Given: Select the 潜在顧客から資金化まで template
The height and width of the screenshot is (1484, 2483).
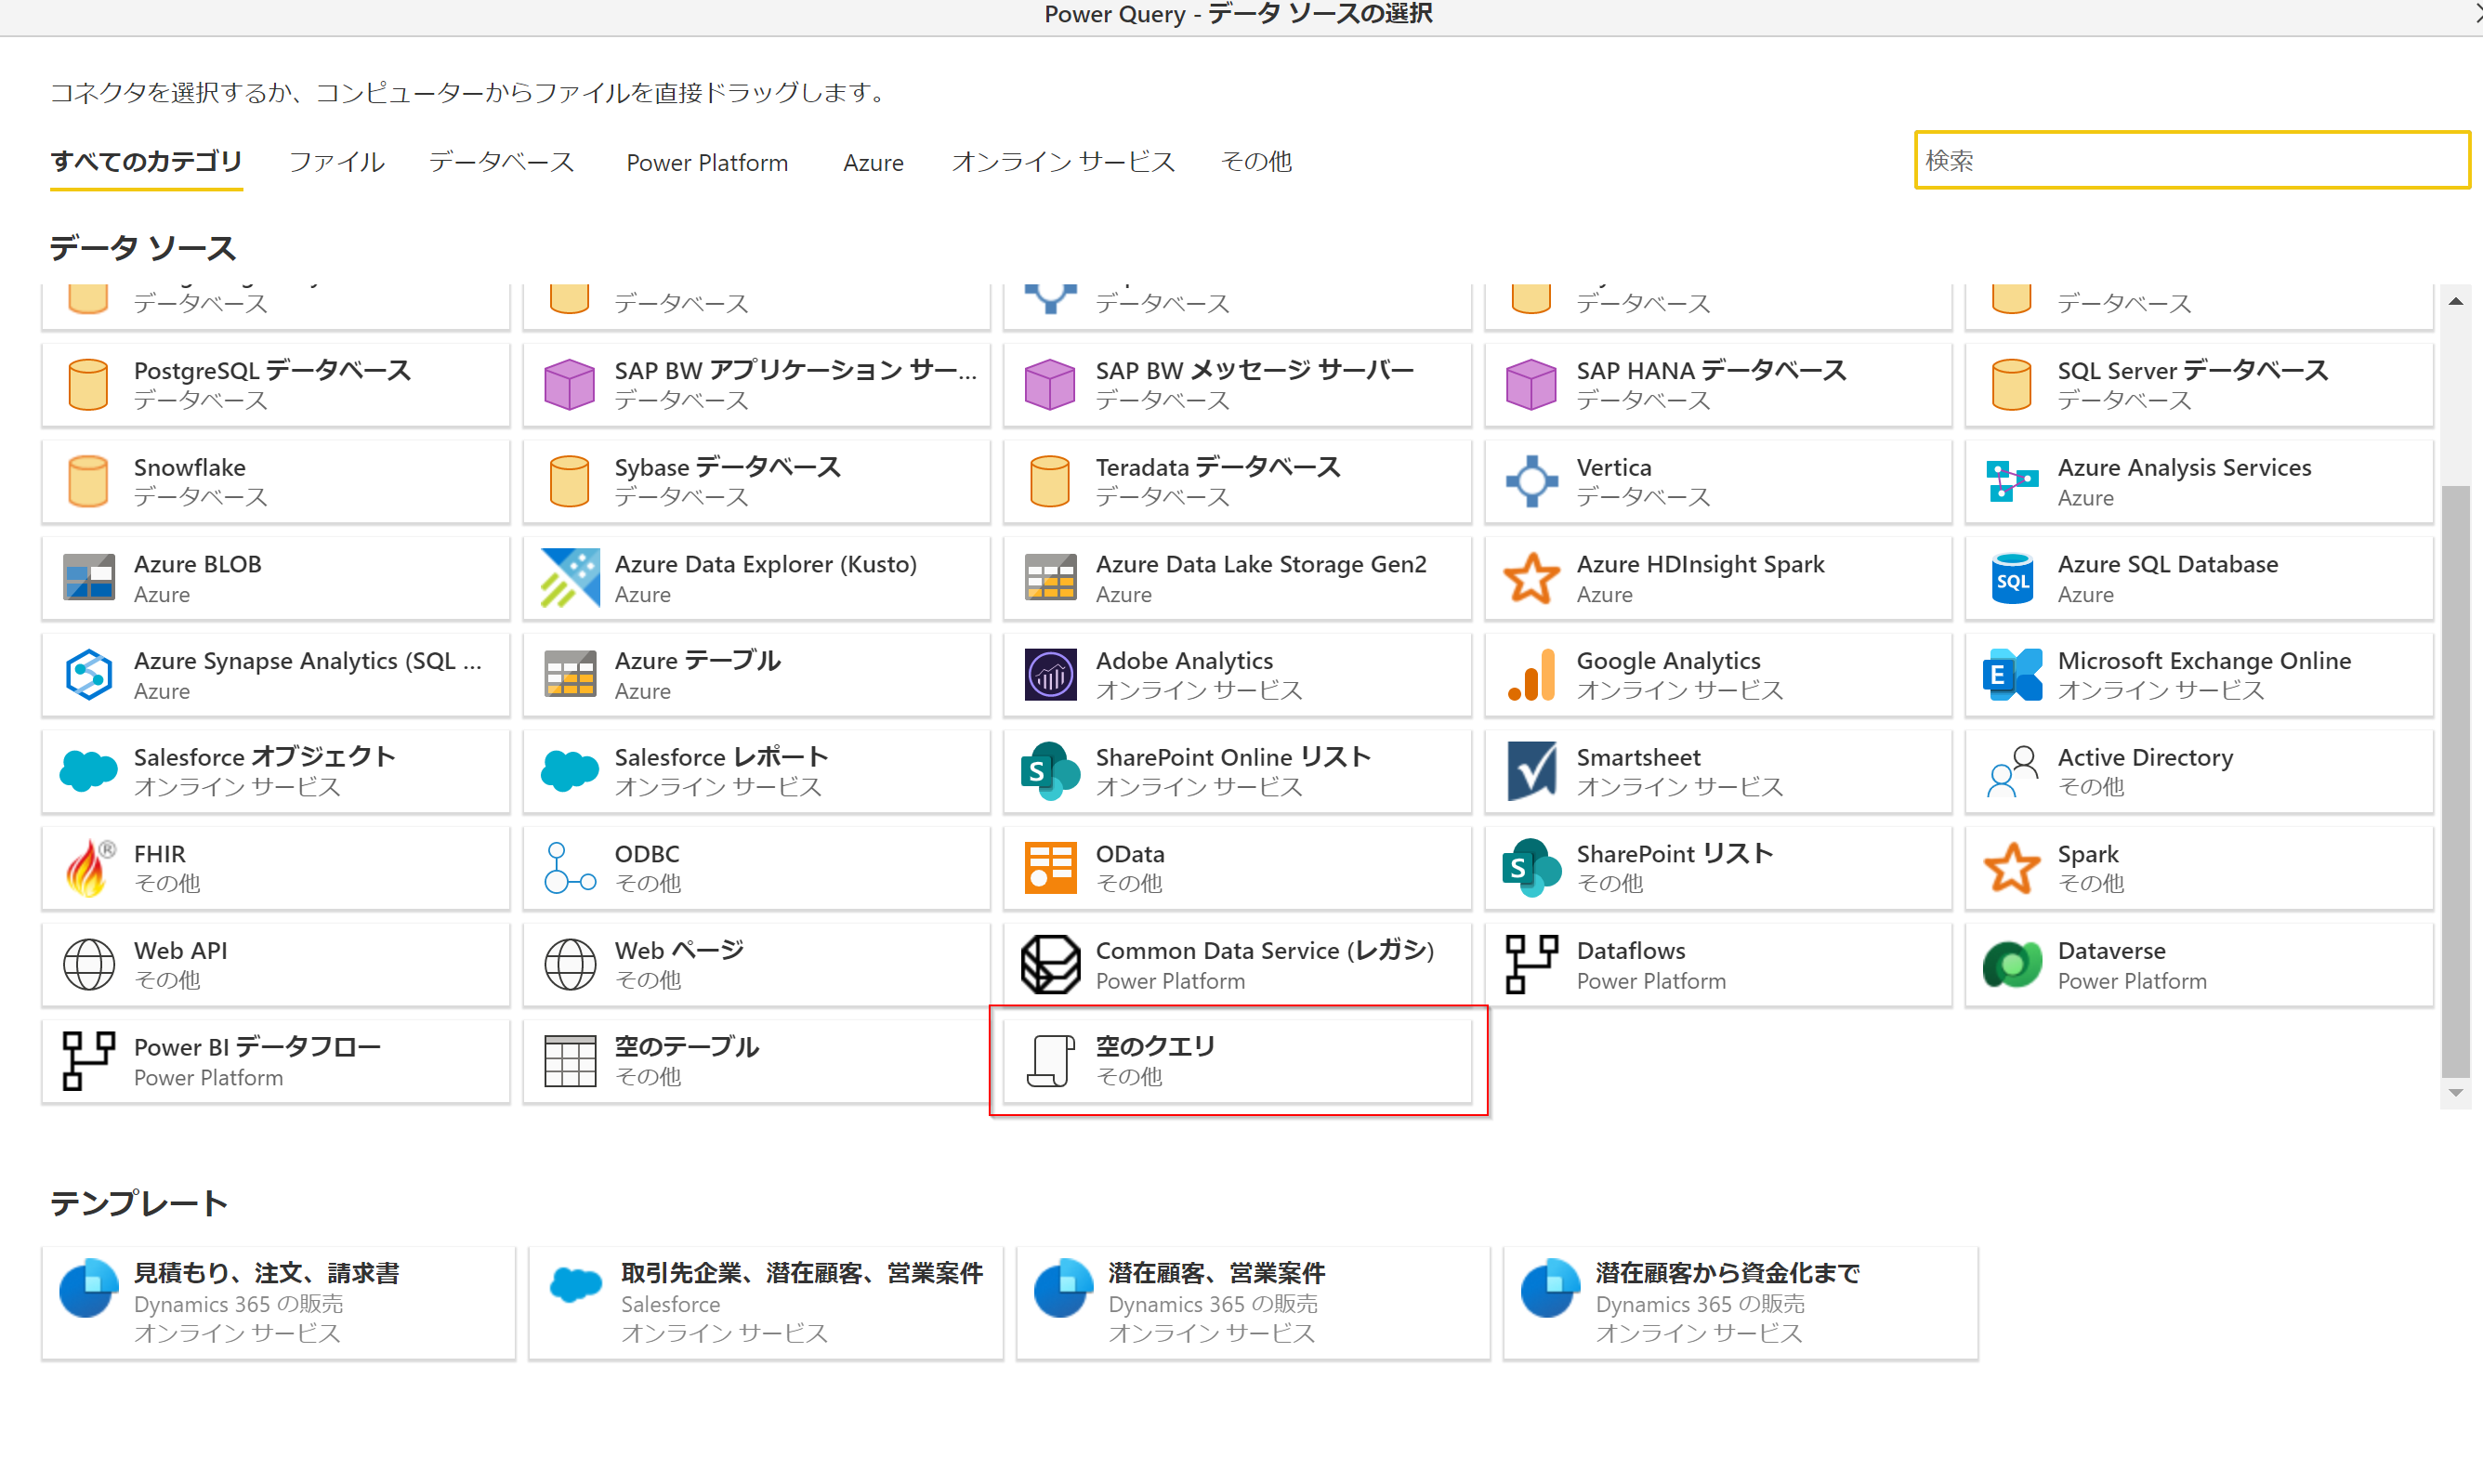Looking at the screenshot, I should 1739,1302.
